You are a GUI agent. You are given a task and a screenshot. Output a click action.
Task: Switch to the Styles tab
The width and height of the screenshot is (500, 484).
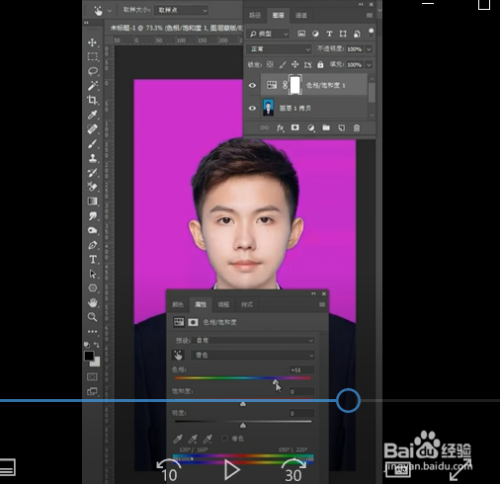click(247, 305)
